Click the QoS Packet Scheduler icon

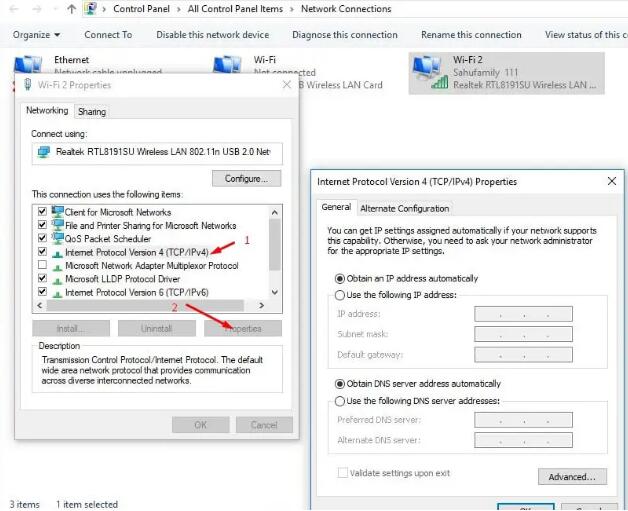(58, 238)
